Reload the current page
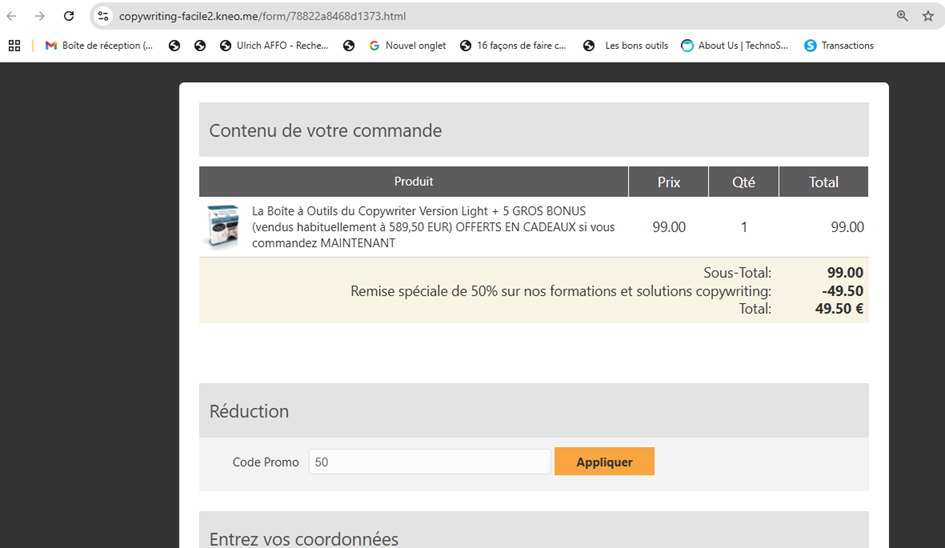The height and width of the screenshot is (548, 945). (x=68, y=16)
